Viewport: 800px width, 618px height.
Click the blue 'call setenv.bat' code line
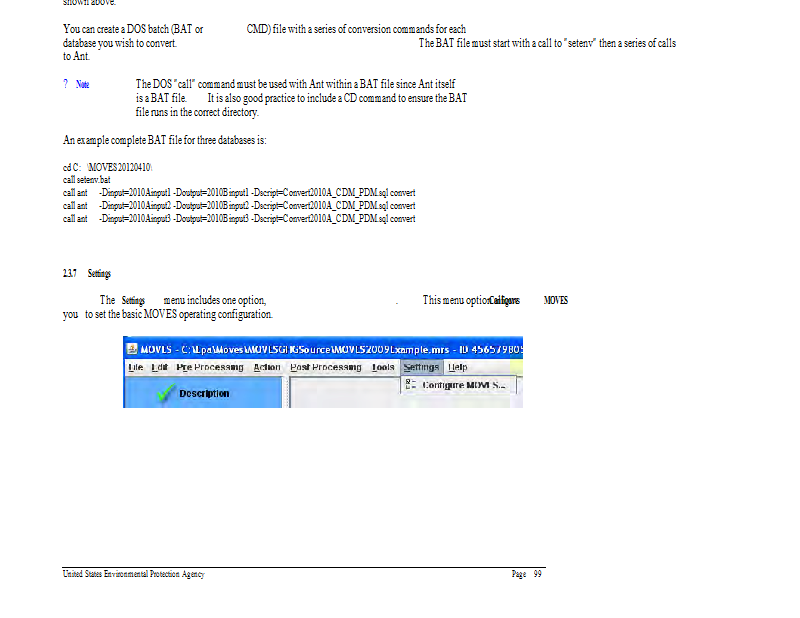pyautogui.click(x=87, y=179)
